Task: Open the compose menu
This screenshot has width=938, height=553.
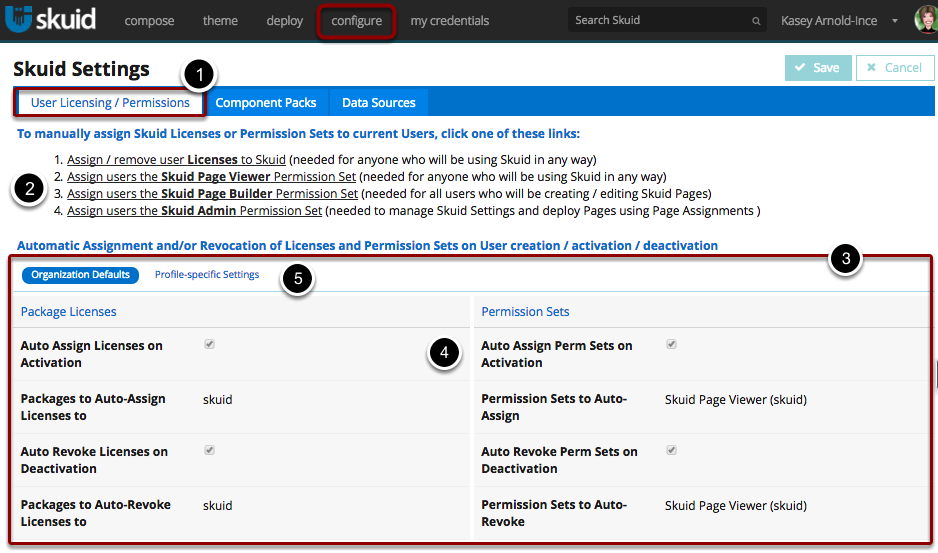Action: pos(149,21)
